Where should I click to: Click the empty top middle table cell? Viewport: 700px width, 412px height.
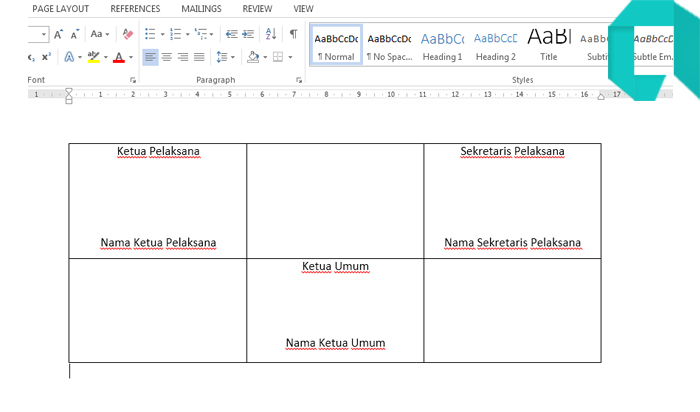tap(335, 201)
